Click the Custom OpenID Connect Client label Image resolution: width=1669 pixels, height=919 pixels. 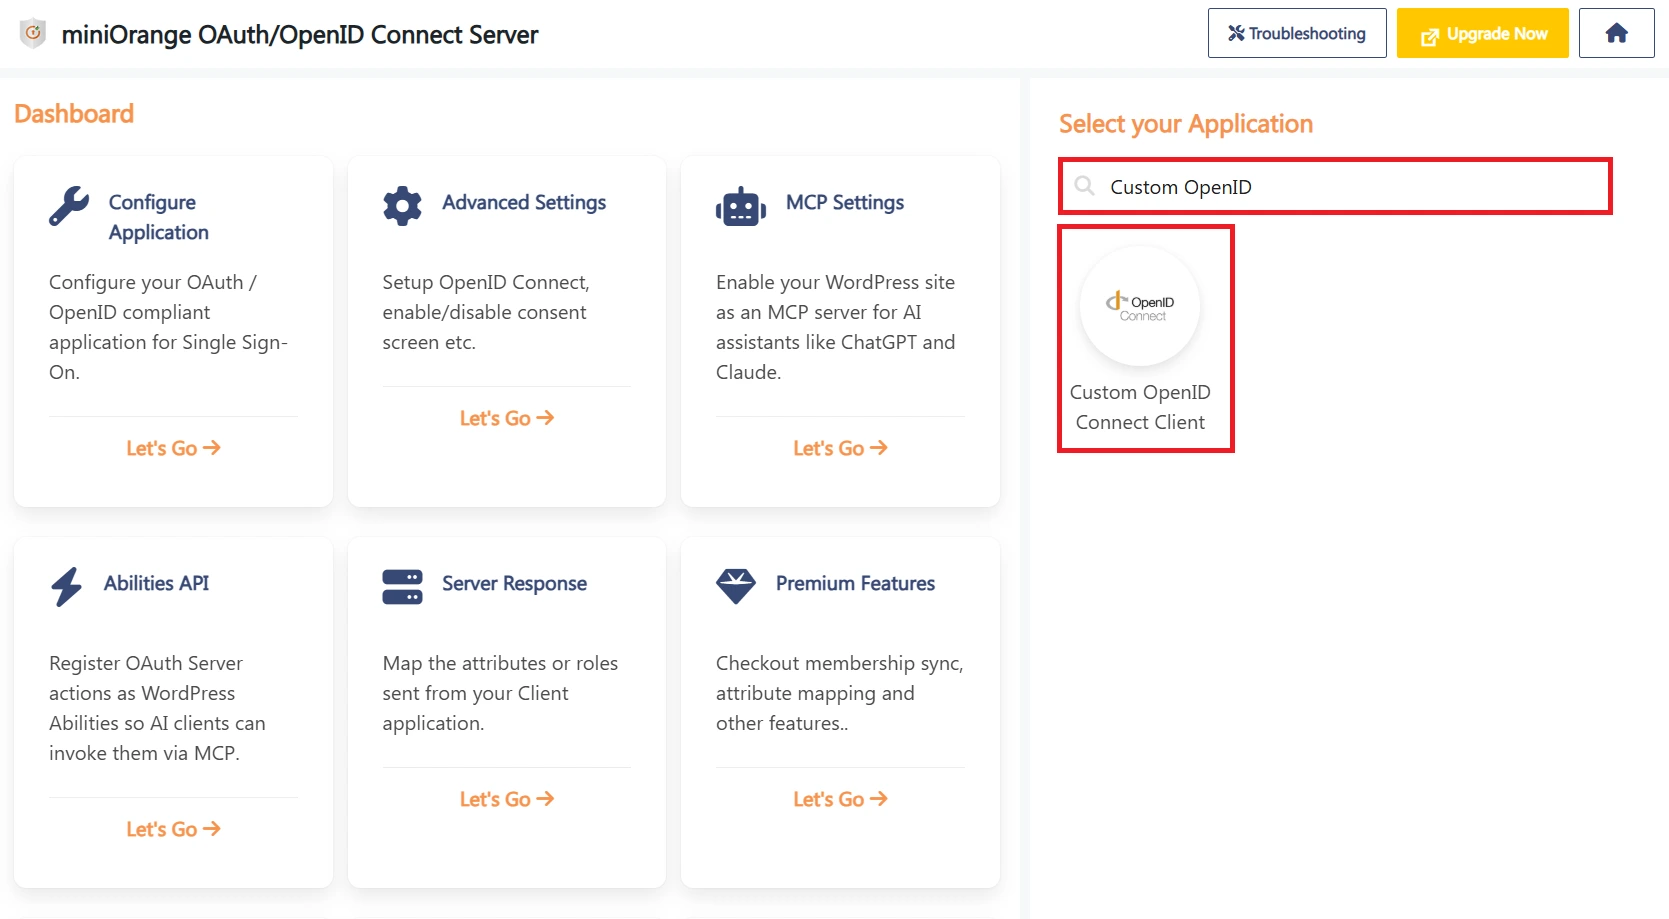(1140, 407)
